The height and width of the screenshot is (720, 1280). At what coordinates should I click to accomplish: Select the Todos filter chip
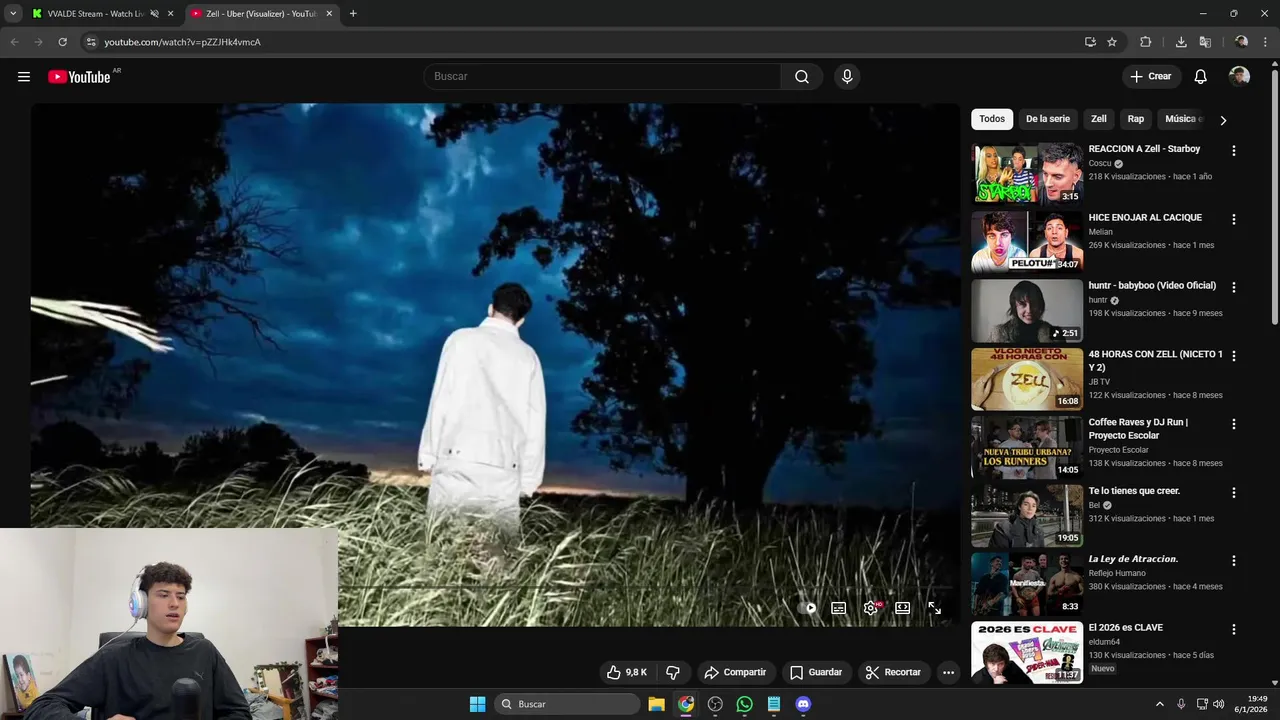[992, 119]
